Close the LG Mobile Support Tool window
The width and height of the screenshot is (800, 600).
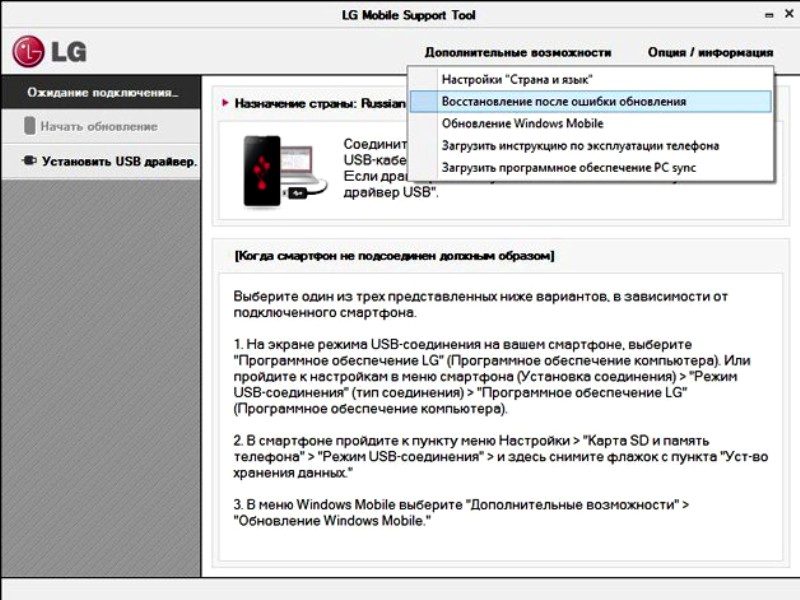pyautogui.click(x=789, y=14)
